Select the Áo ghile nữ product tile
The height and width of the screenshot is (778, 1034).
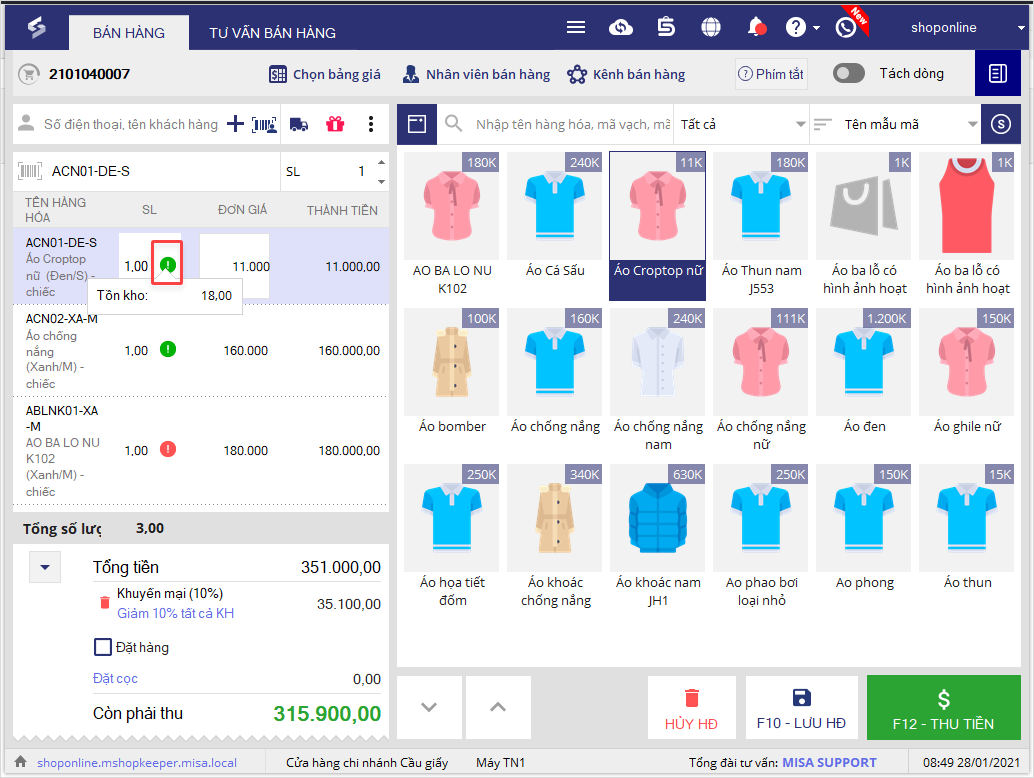(x=967, y=381)
